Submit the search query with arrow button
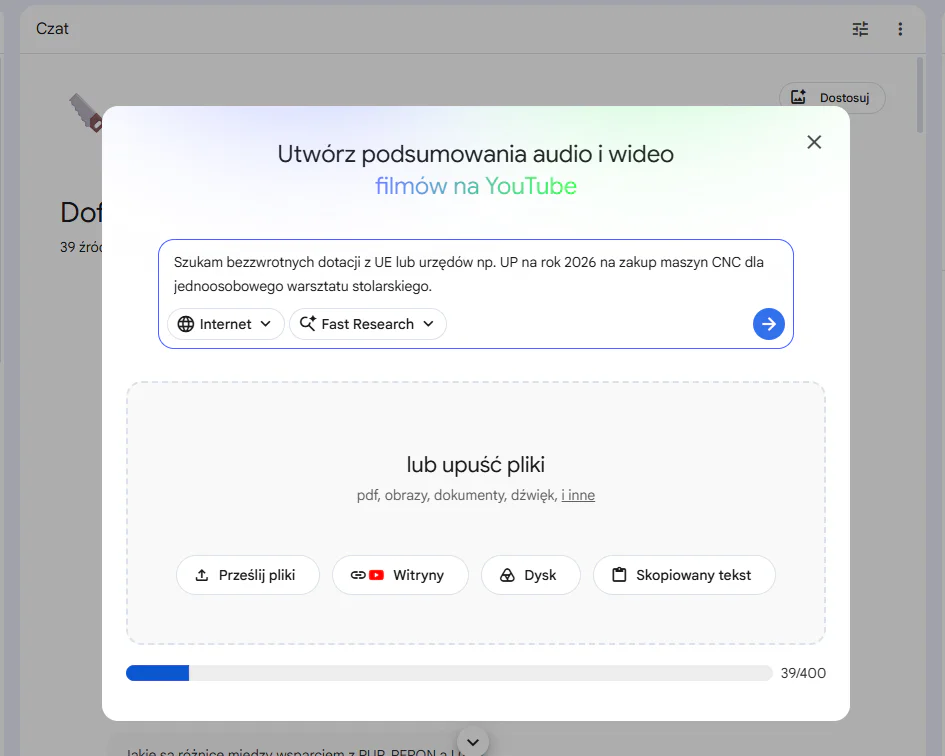This screenshot has height=756, width=945. point(768,324)
